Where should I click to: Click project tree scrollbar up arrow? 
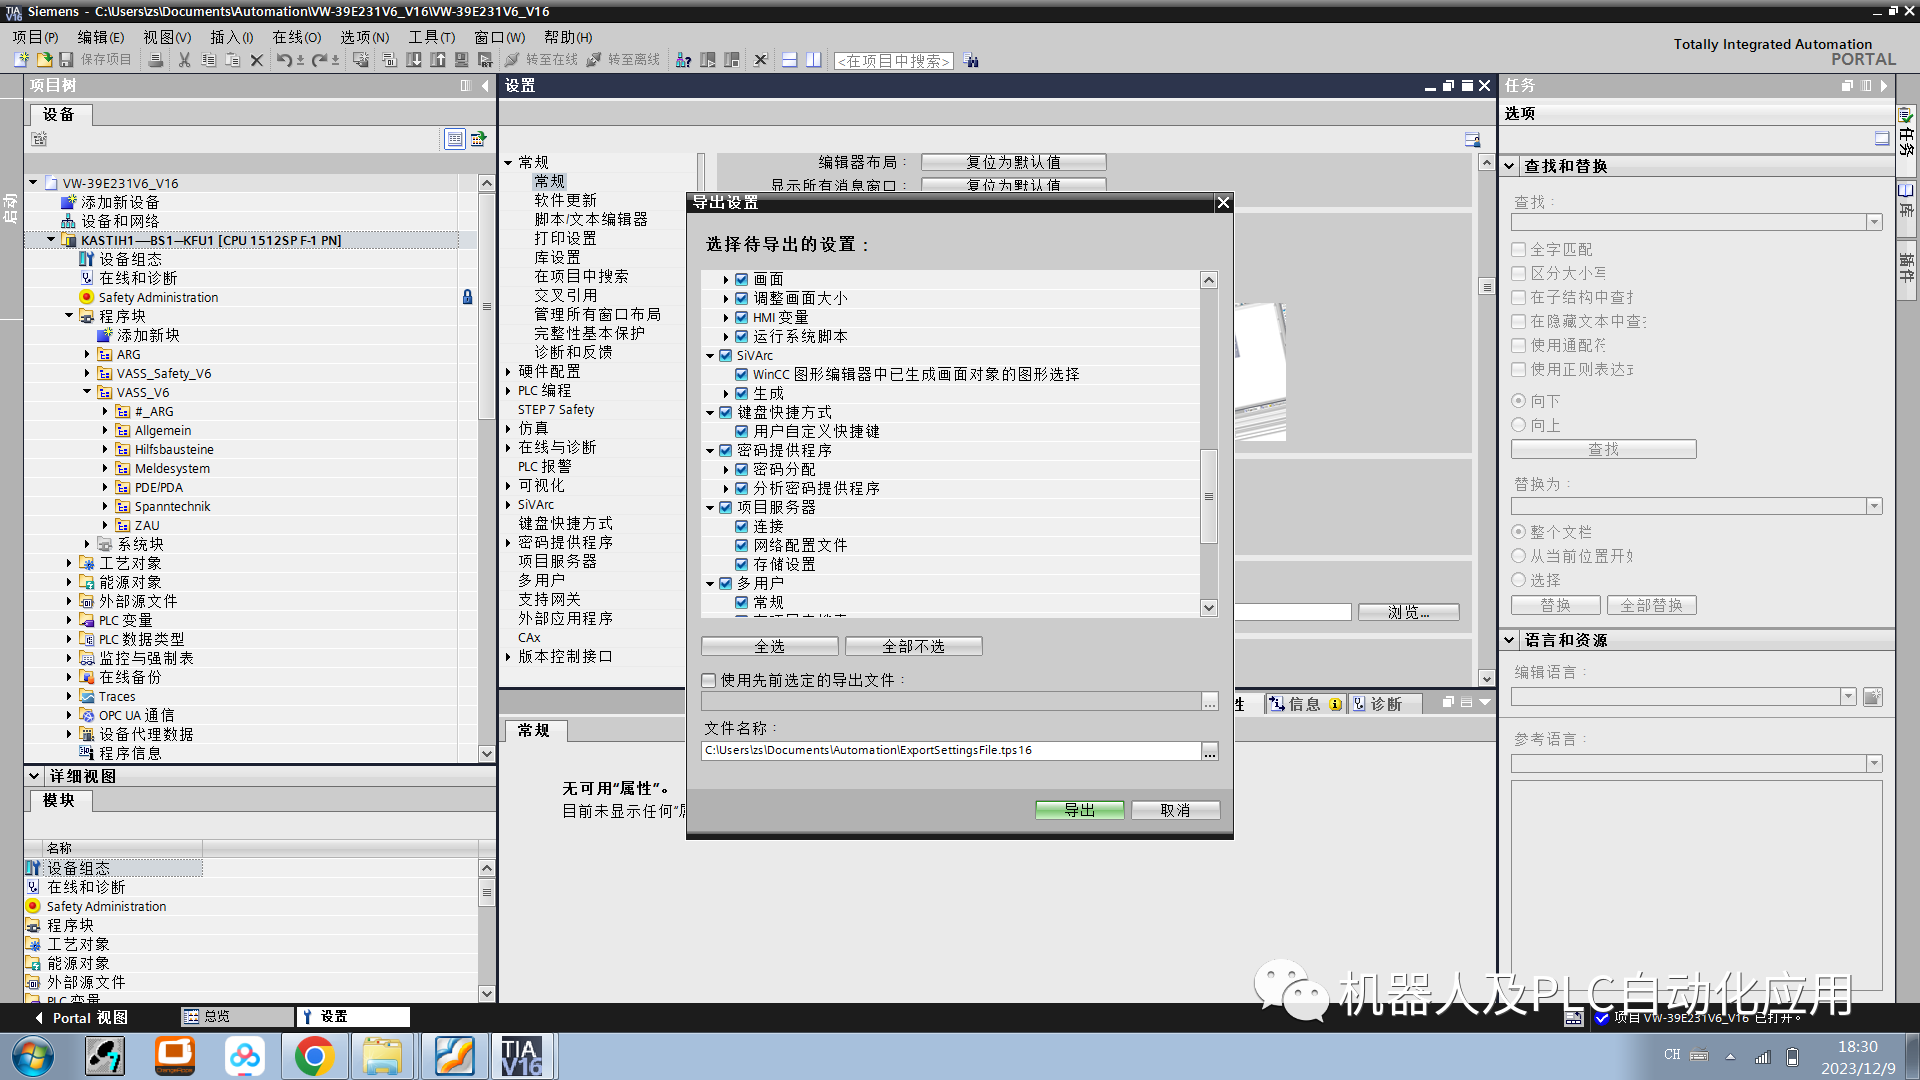click(x=487, y=183)
